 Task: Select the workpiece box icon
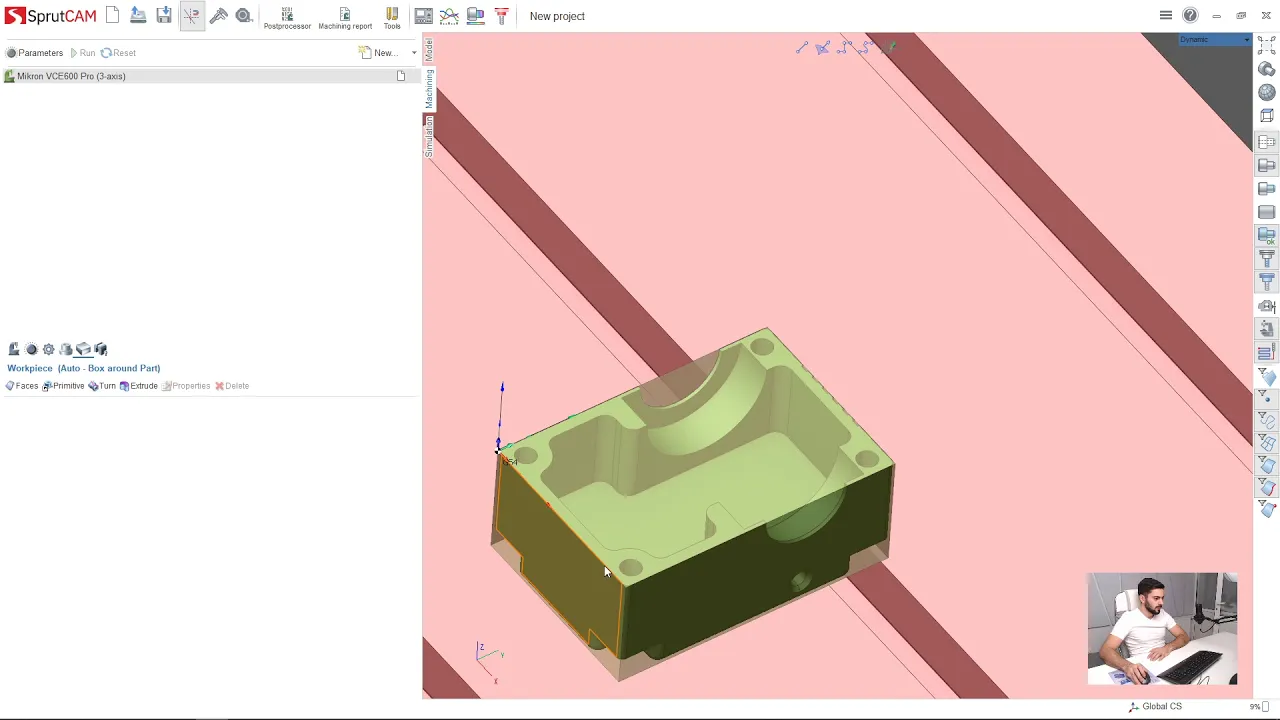83,349
